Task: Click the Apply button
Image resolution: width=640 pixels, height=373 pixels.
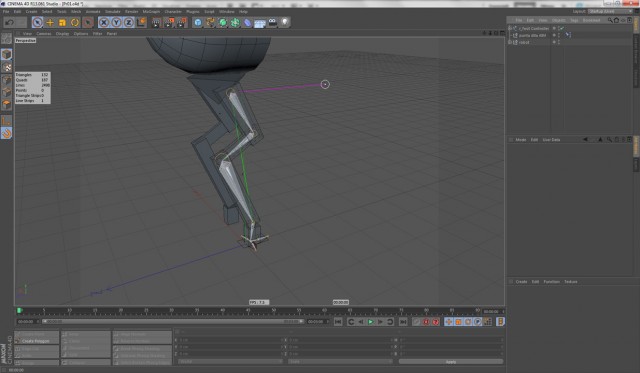Action: [x=451, y=362]
